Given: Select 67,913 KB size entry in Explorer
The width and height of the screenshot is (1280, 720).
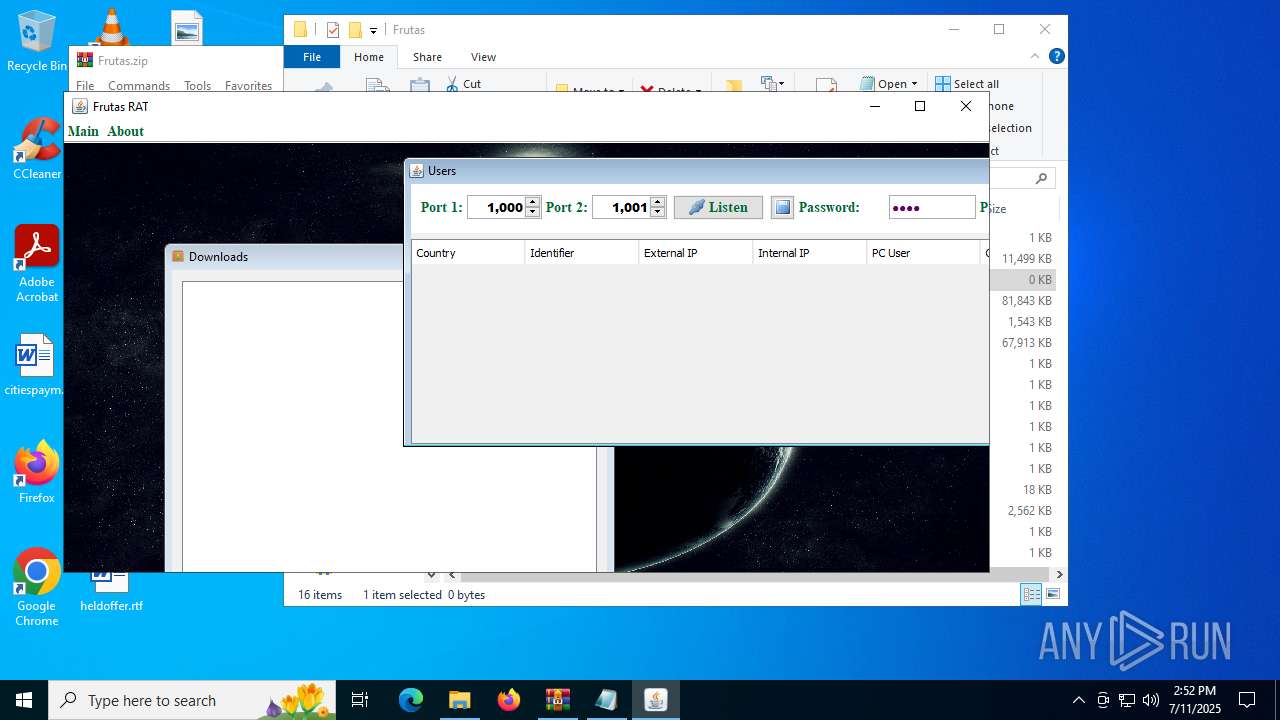Looking at the screenshot, I should (1027, 343).
